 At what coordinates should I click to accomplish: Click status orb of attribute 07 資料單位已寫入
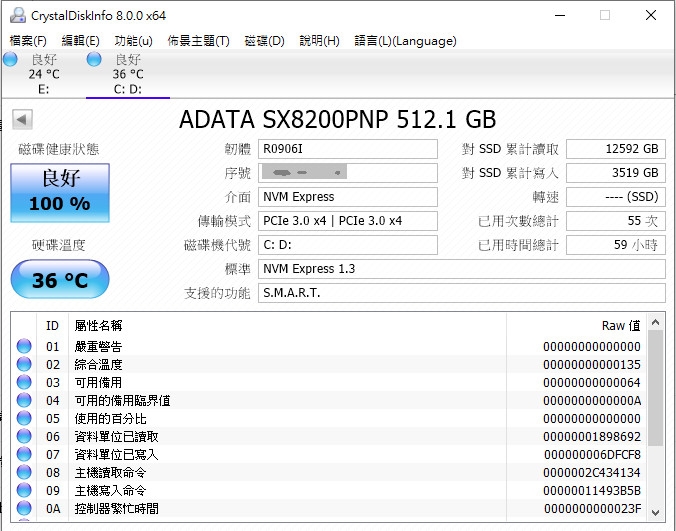click(24, 454)
